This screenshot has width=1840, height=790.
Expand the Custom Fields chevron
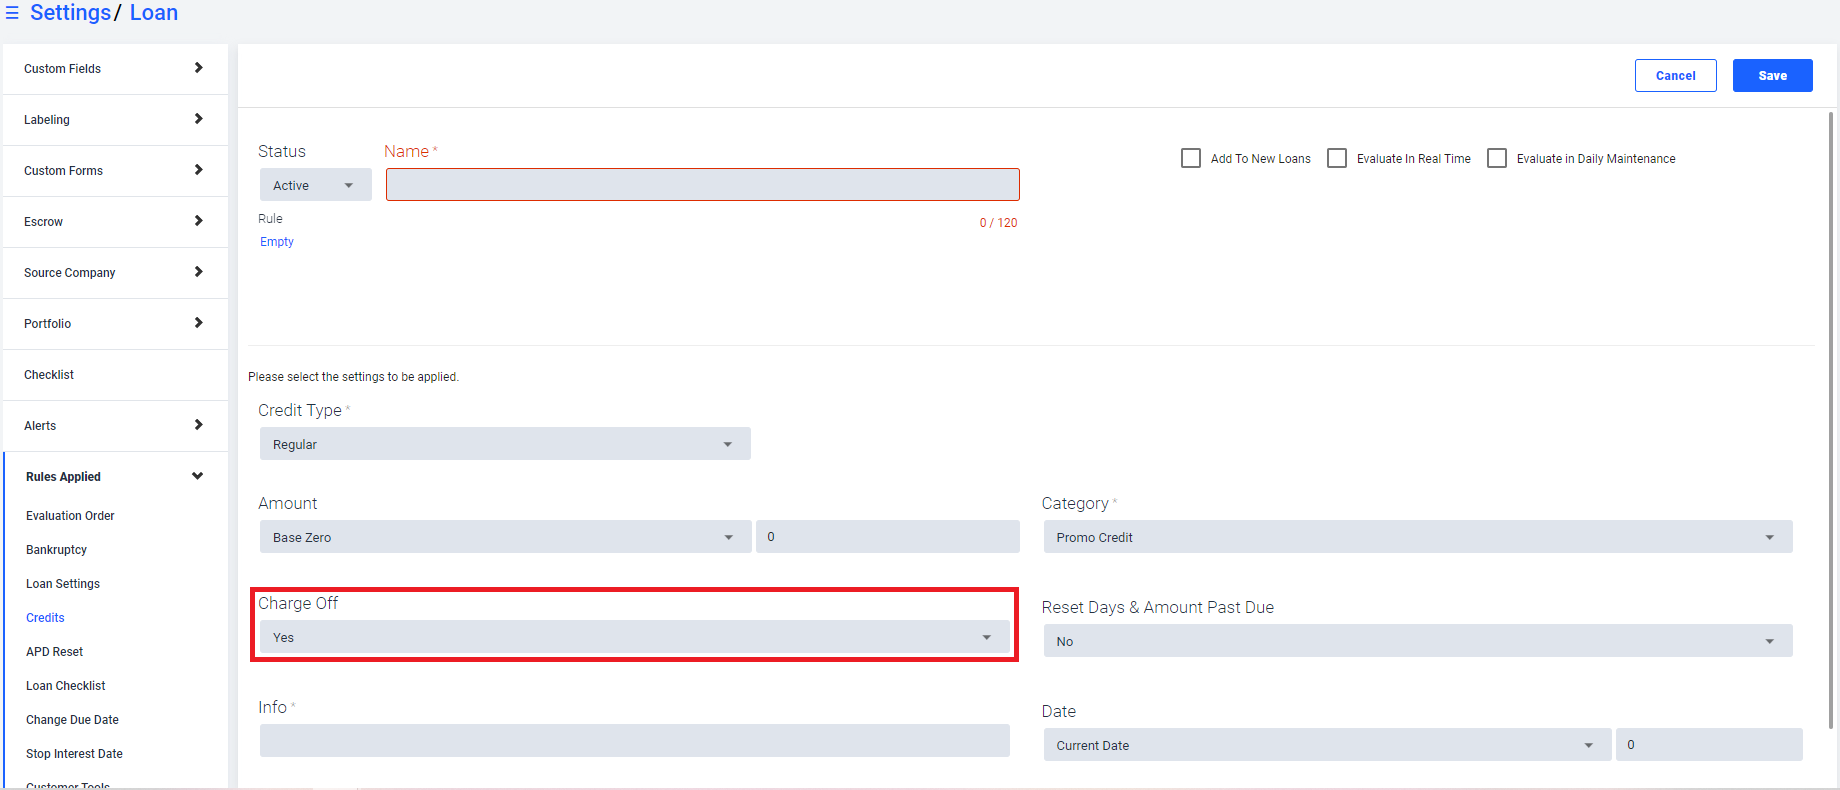click(198, 68)
